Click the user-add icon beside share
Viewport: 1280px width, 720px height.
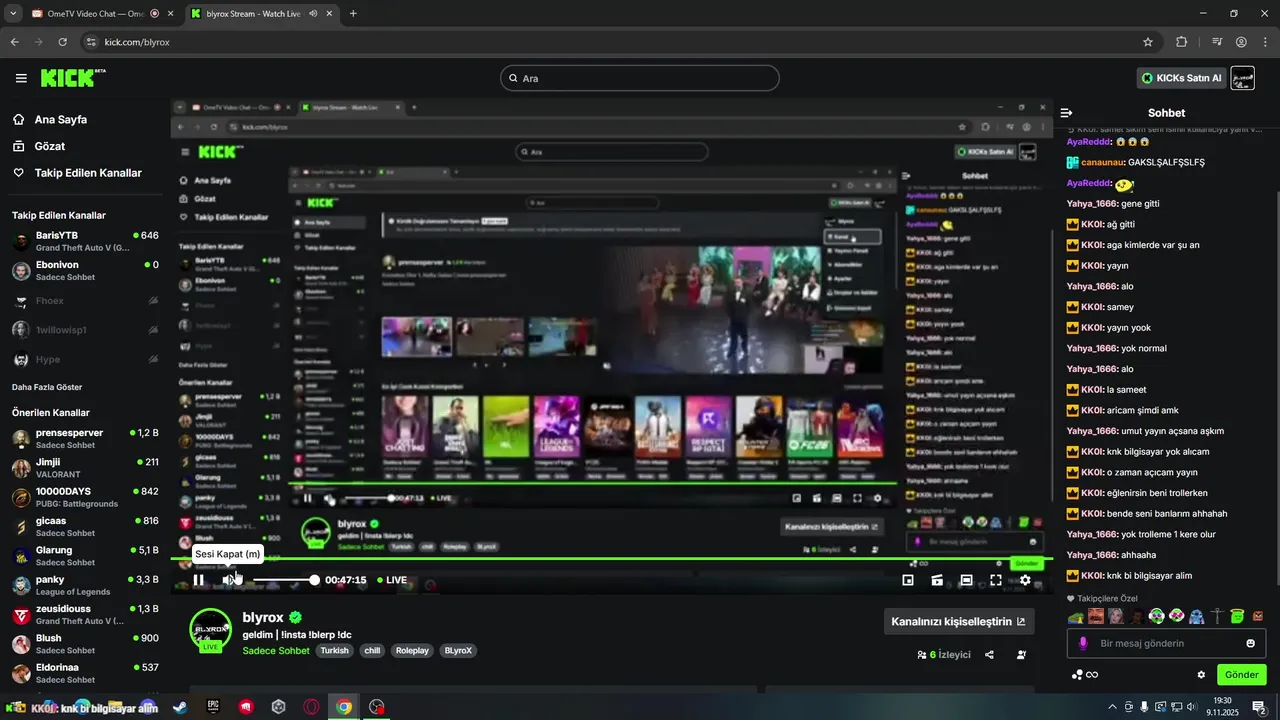tap(1021, 655)
